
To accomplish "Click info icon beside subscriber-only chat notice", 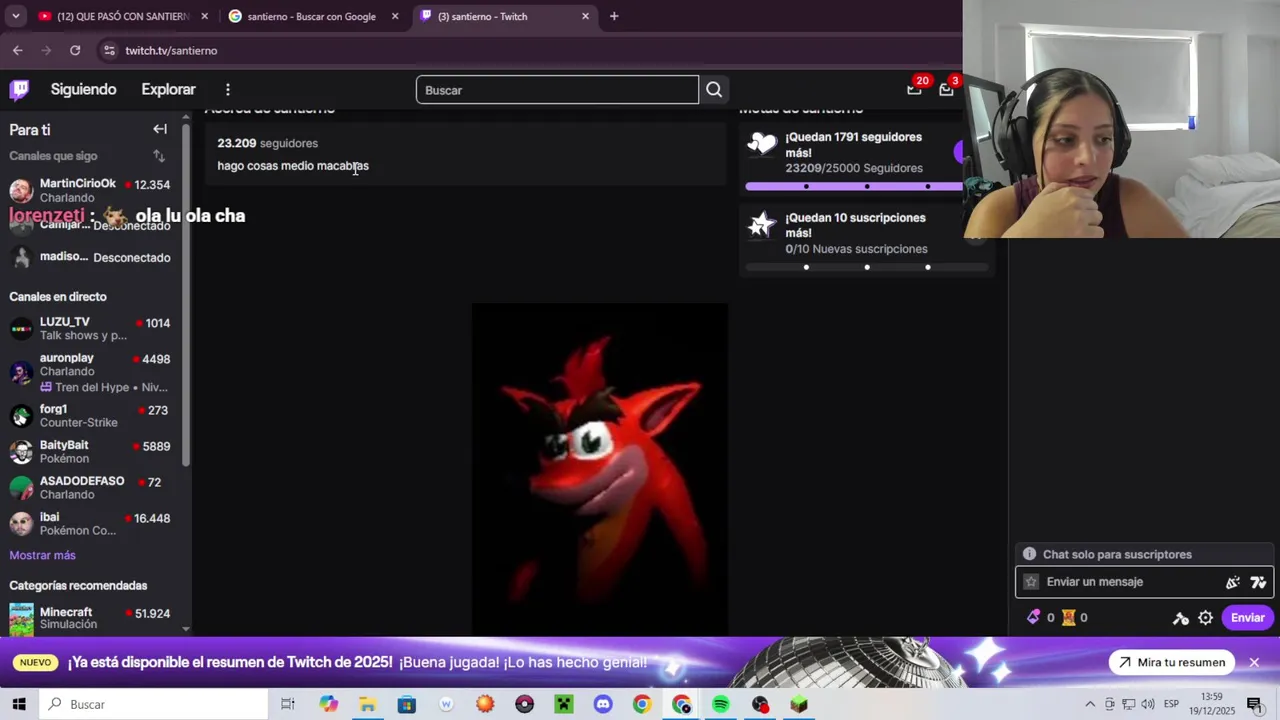I will tap(1029, 554).
